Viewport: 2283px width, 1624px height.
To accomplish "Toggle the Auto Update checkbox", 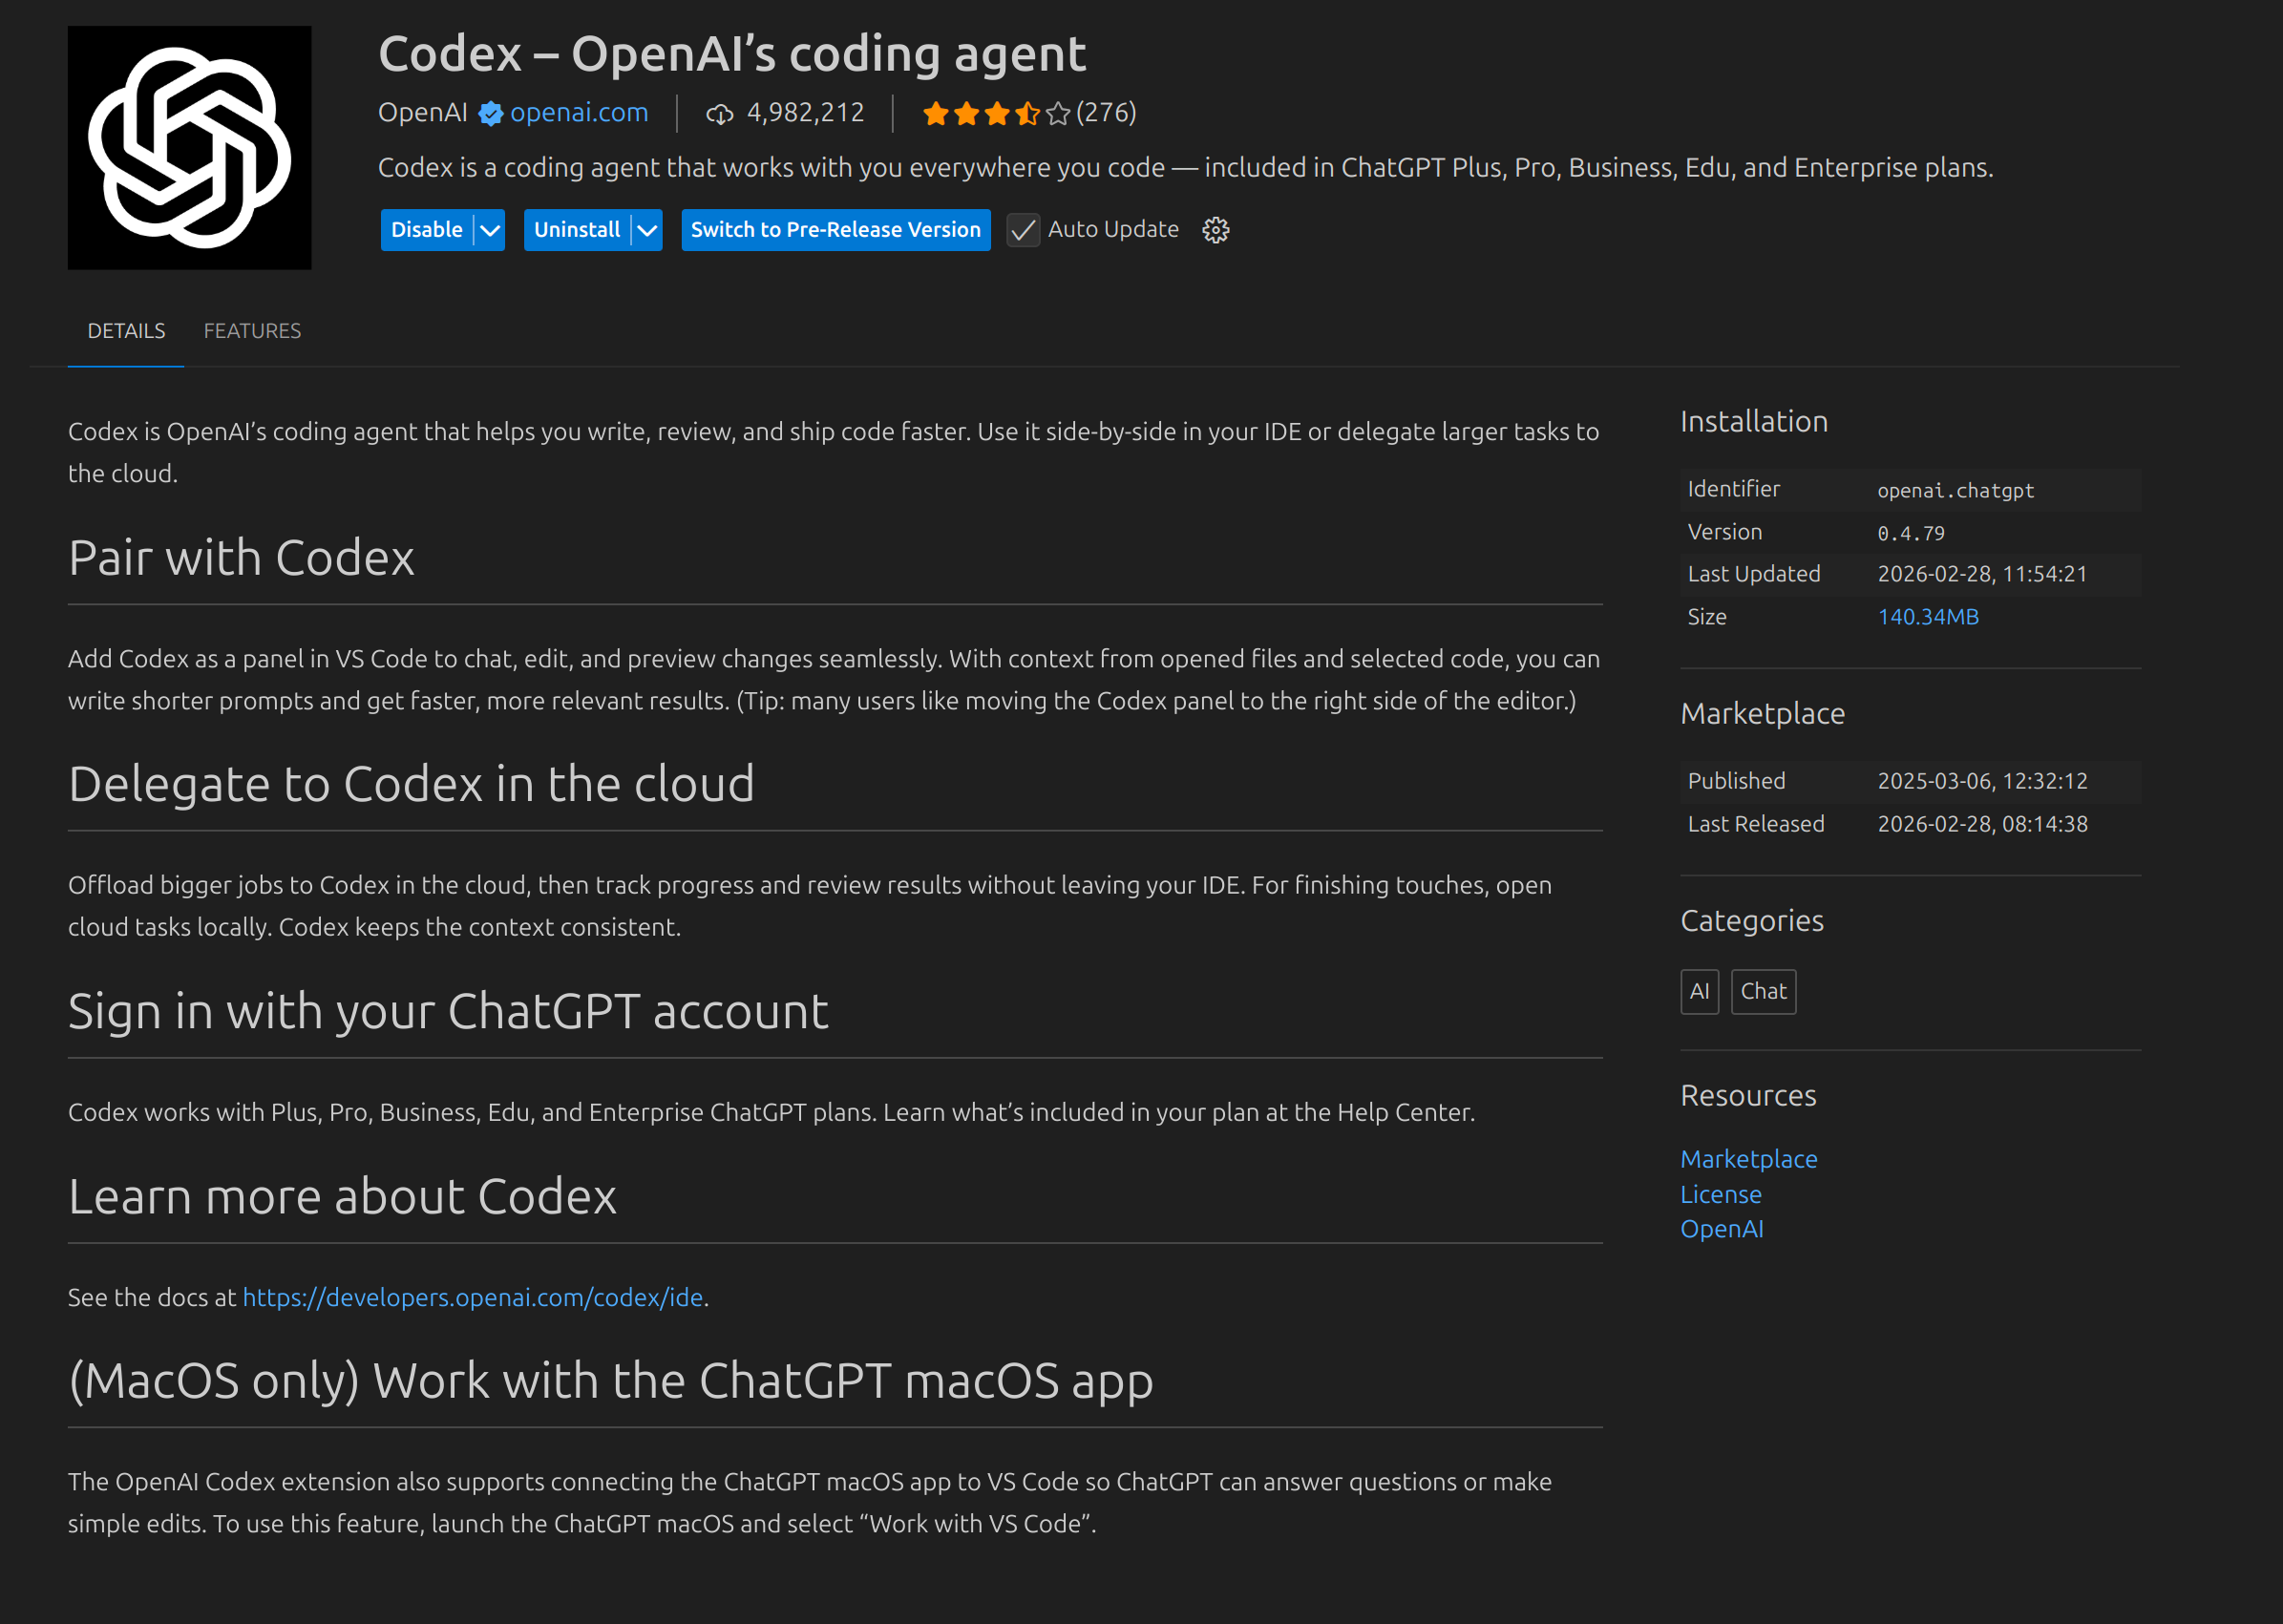I will 1023,230.
